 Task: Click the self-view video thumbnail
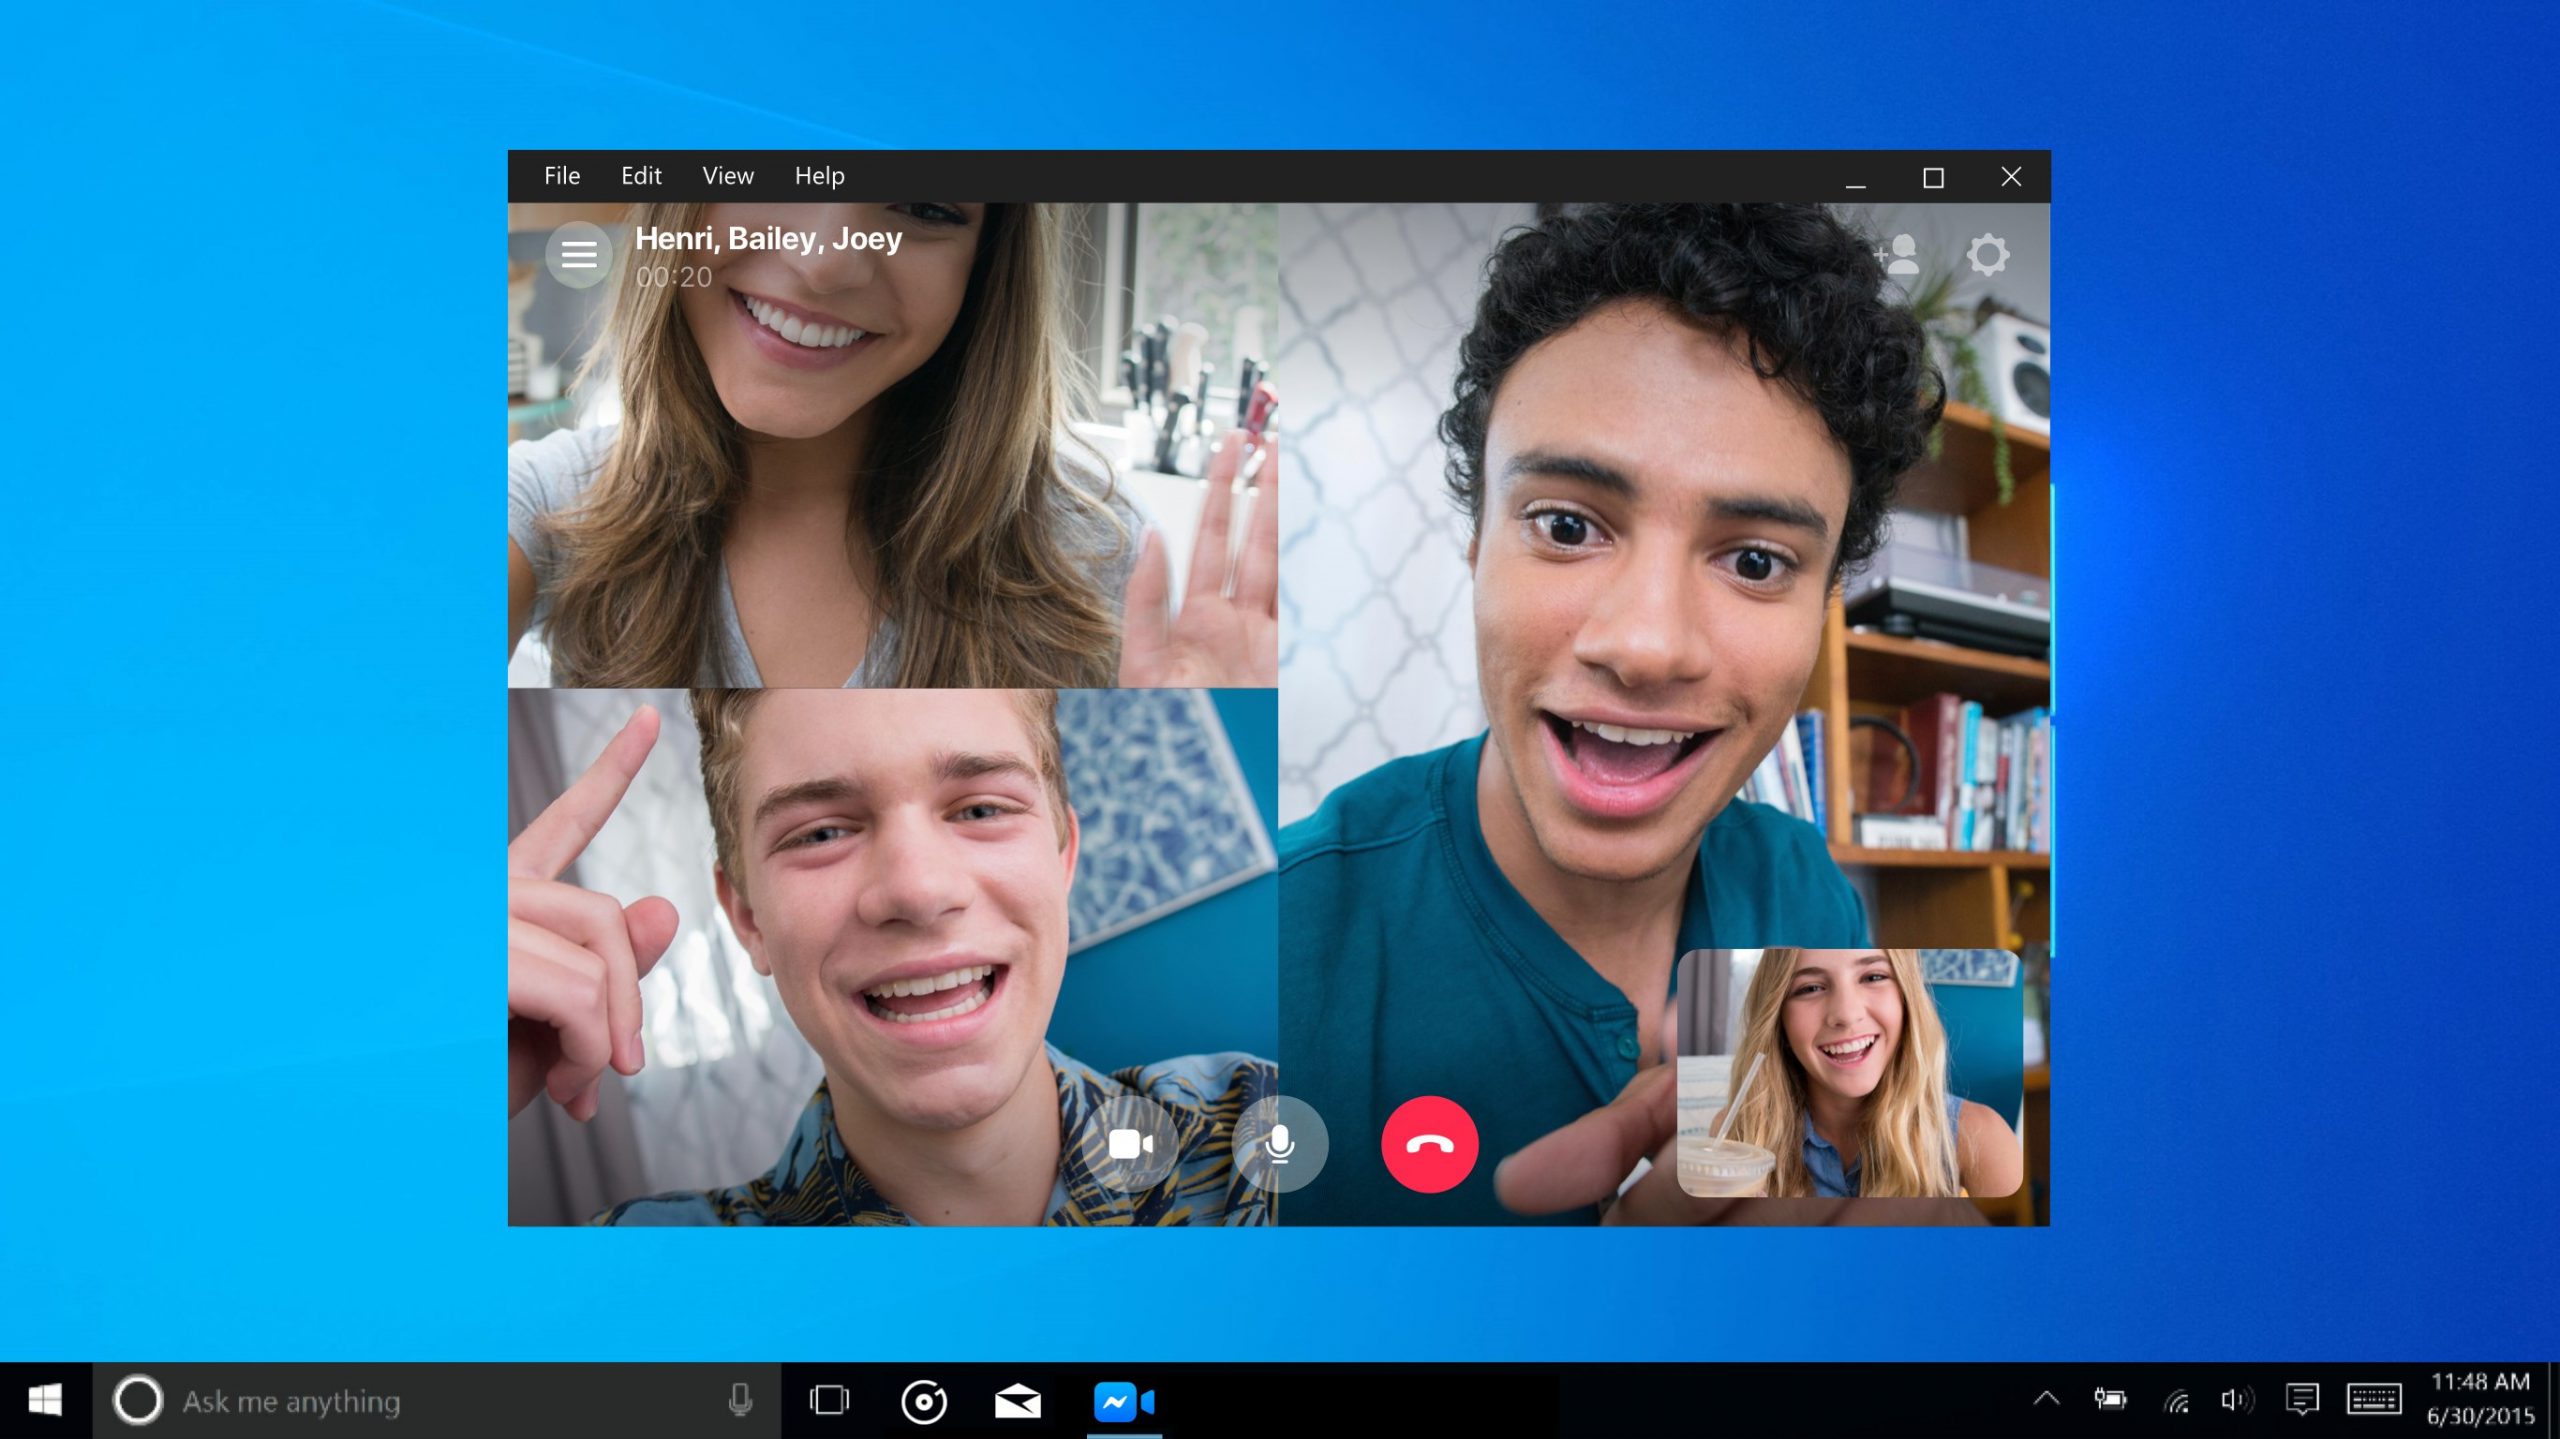coord(1849,1072)
